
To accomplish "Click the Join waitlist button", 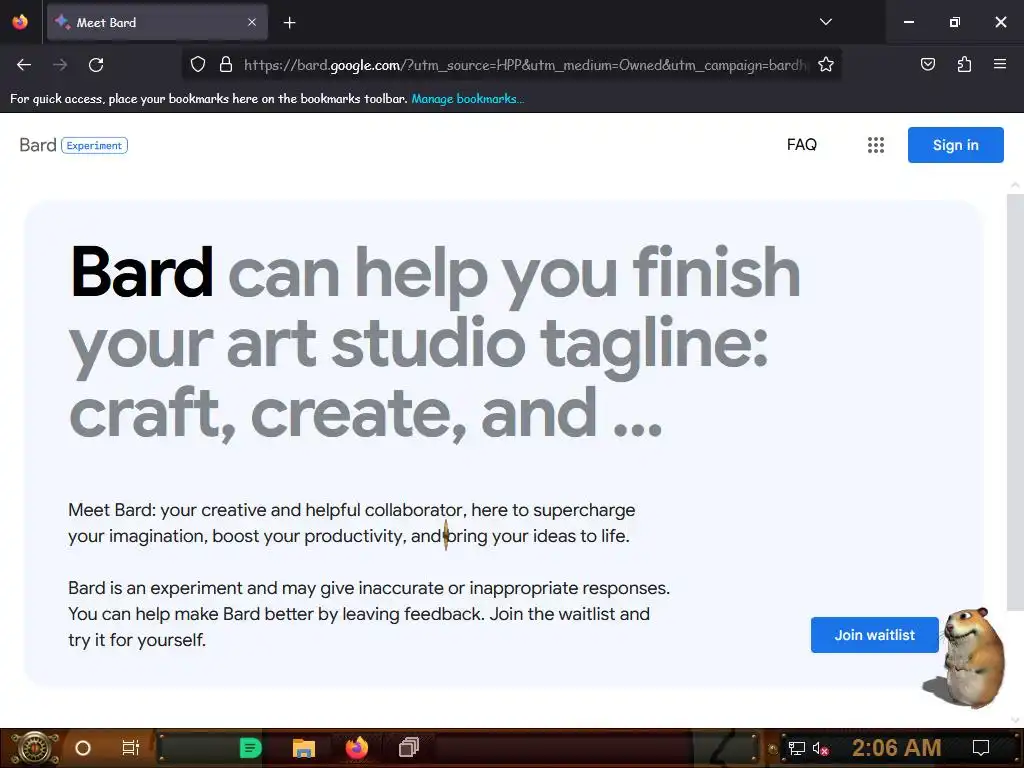I will tap(874, 635).
